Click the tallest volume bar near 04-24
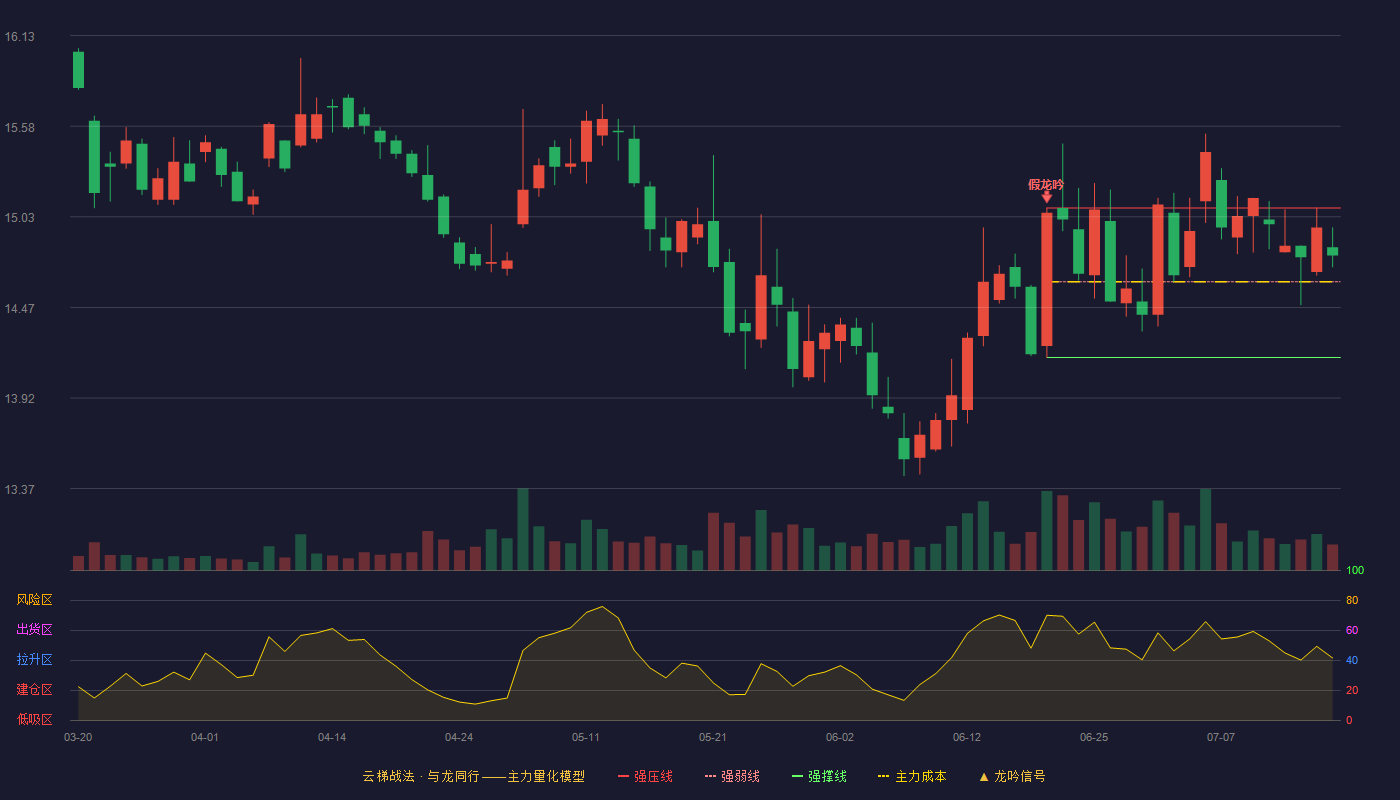This screenshot has width=1400, height=800. pyautogui.click(x=523, y=529)
